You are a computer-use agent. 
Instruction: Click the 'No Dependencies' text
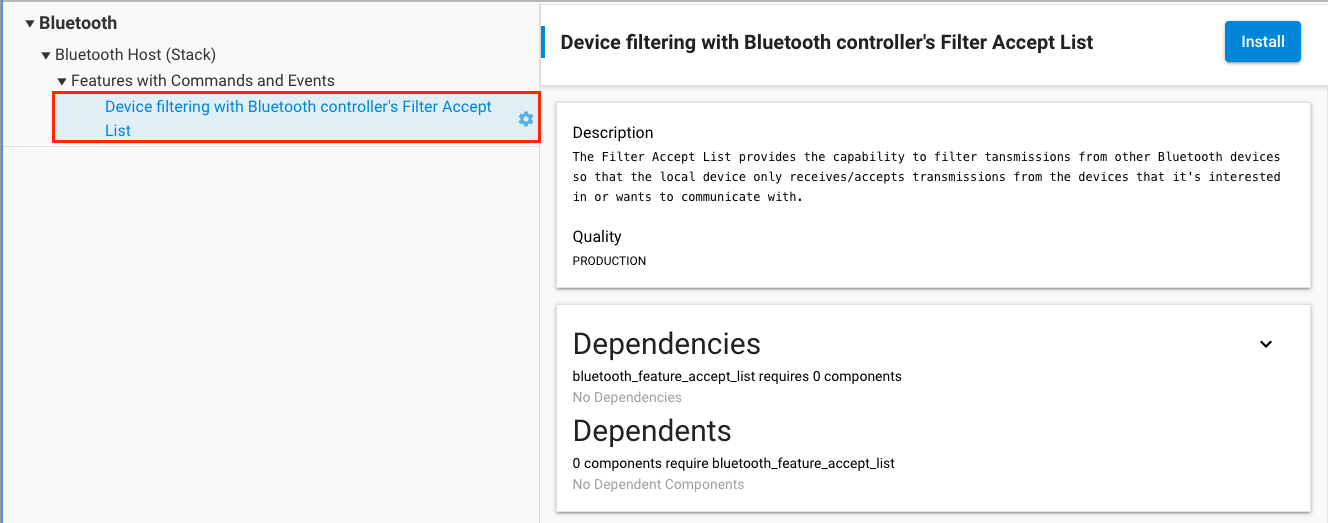(627, 397)
